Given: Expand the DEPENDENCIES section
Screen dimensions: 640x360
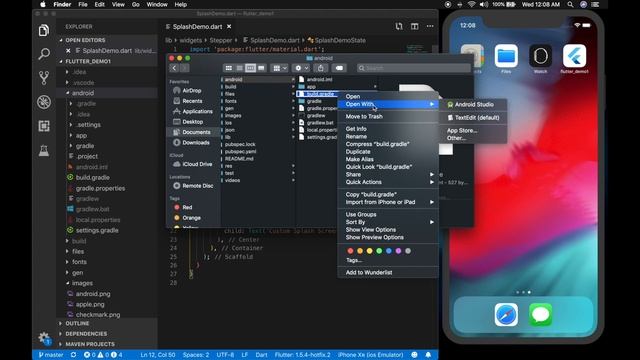Looking at the screenshot, I should pyautogui.click(x=86, y=334).
